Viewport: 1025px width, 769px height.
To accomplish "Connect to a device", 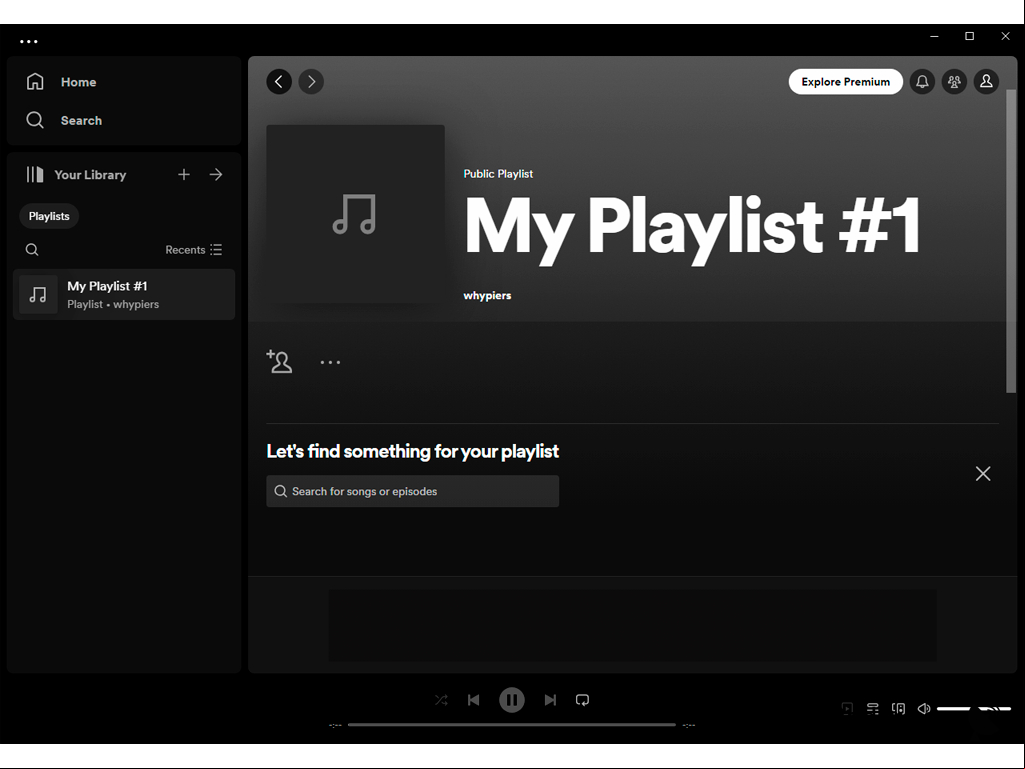I will pos(899,708).
